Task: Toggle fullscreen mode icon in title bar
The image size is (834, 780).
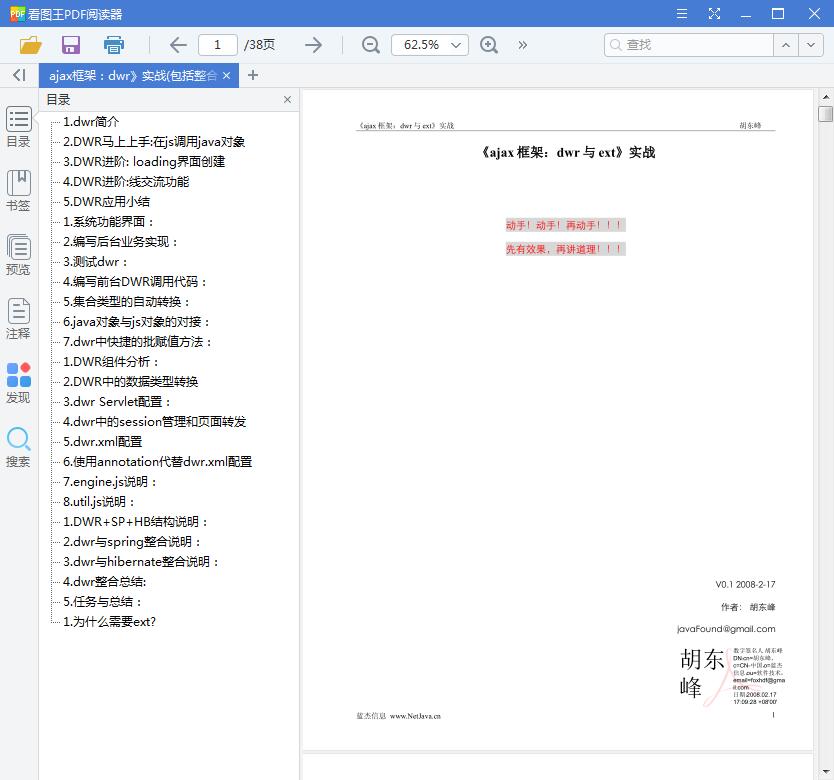Action: click(x=714, y=14)
